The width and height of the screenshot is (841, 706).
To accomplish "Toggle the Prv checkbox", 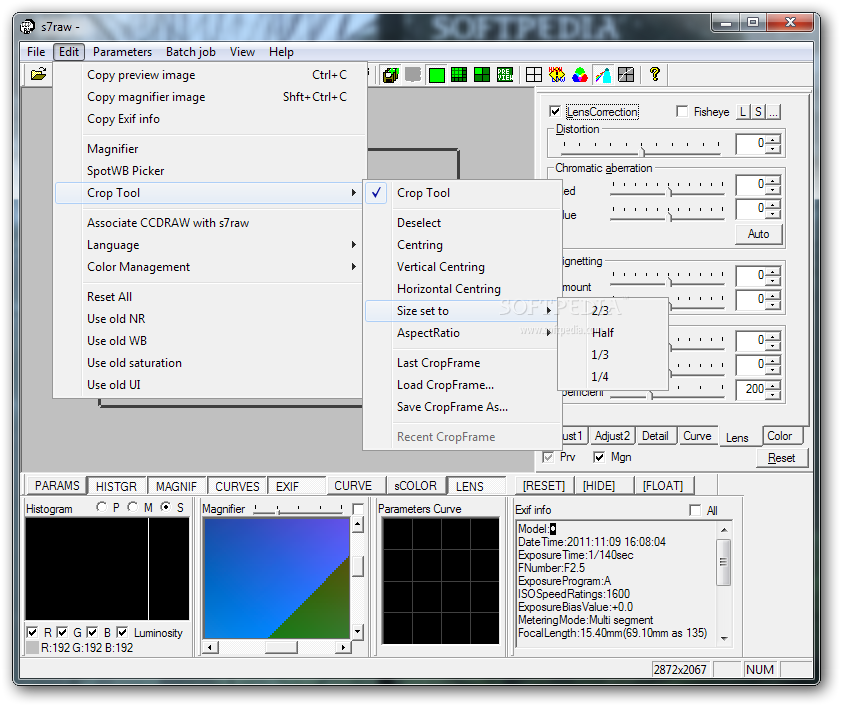I will [x=548, y=457].
